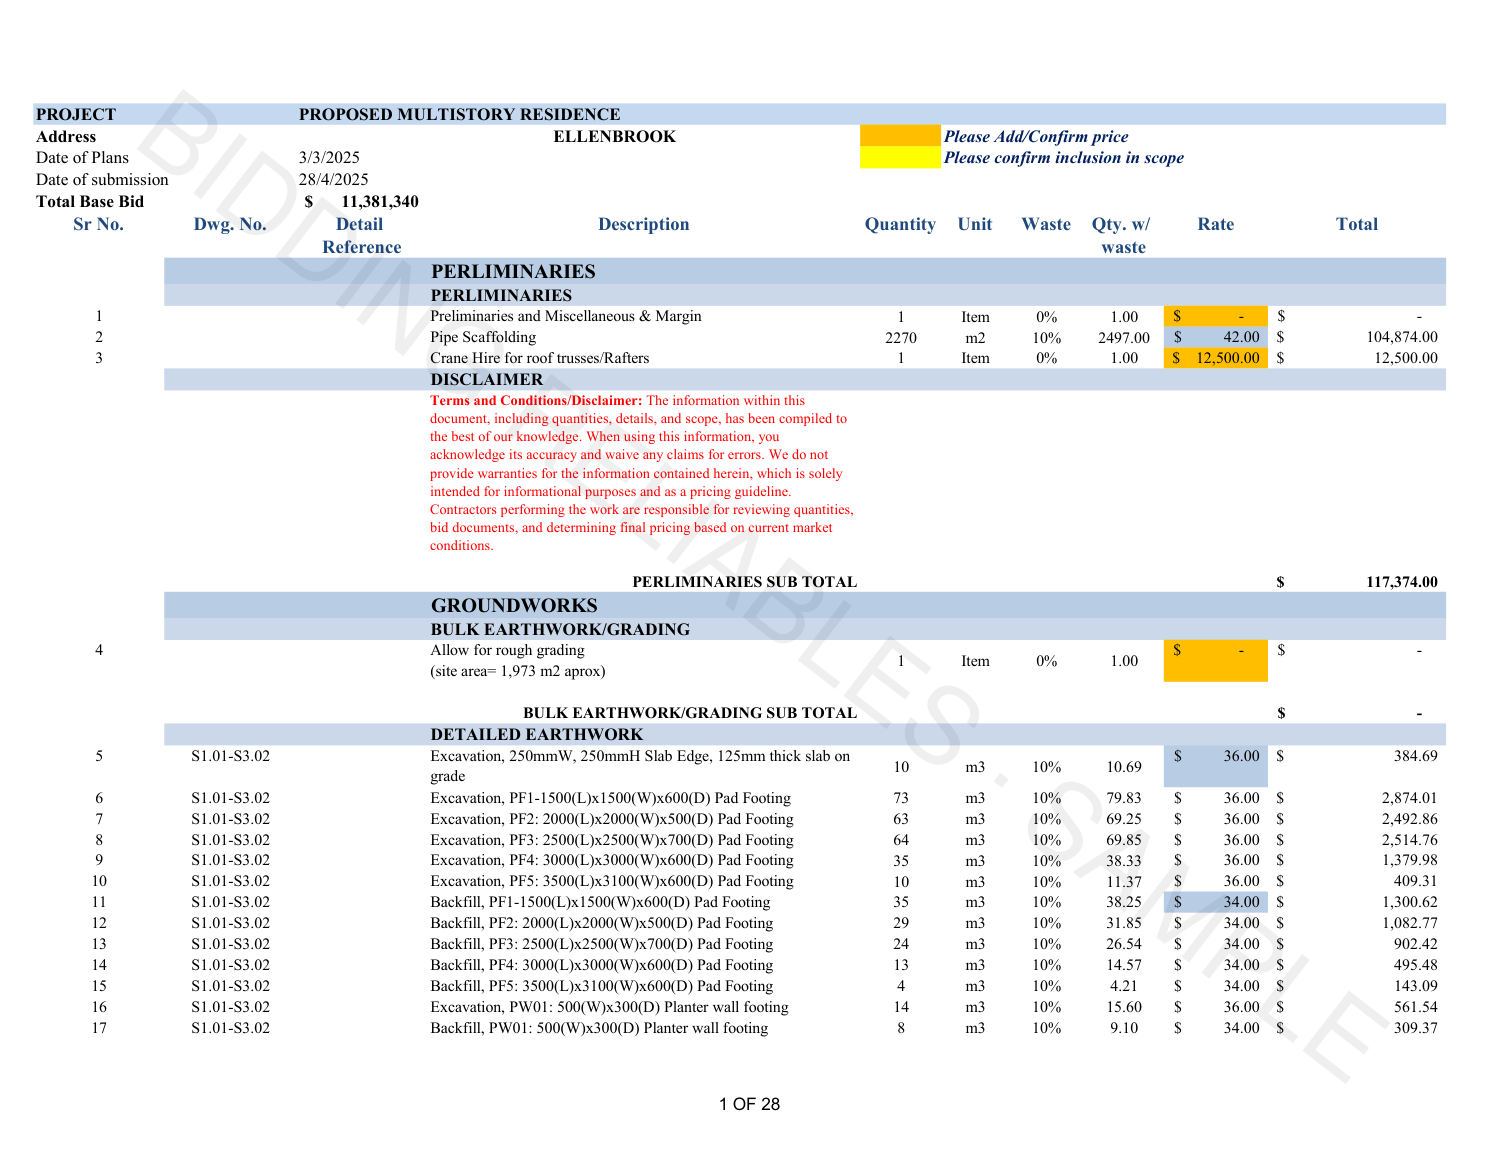Click the submission date 28/4/2025
Screen dimensions: 1500x1160
[x=333, y=179]
